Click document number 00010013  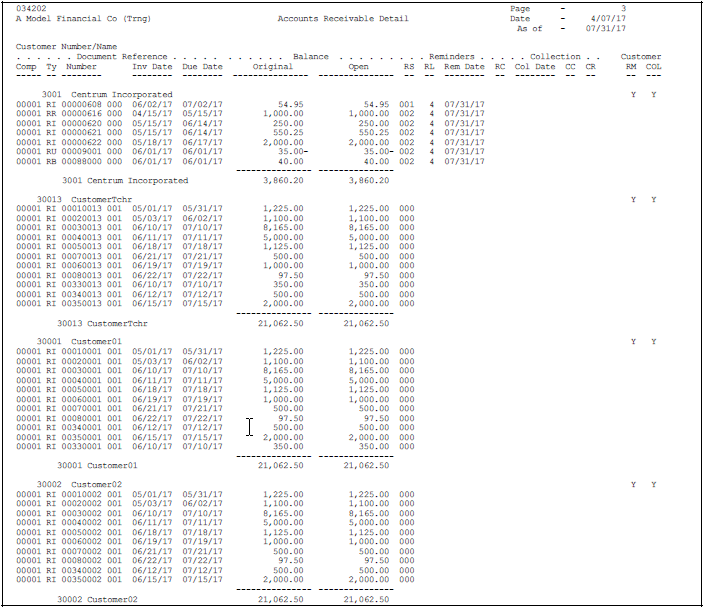click(81, 209)
